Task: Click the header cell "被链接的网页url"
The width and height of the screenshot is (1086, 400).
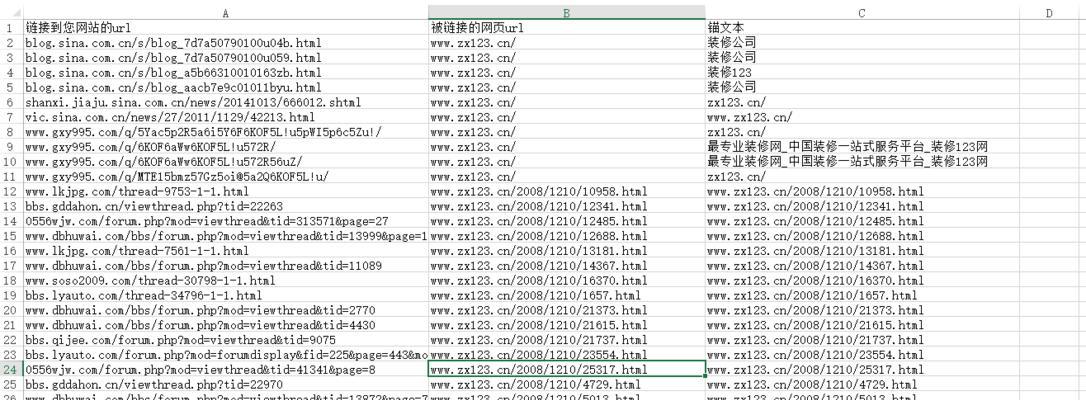Action: tap(477, 28)
